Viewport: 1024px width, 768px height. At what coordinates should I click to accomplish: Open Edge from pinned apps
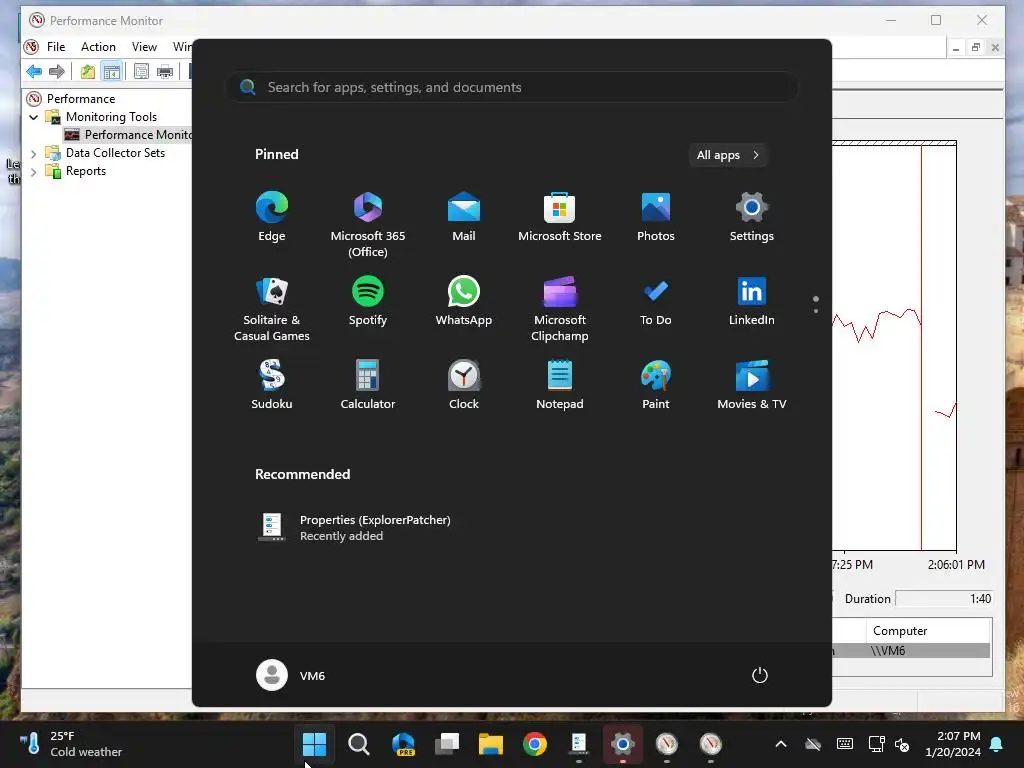tap(272, 217)
